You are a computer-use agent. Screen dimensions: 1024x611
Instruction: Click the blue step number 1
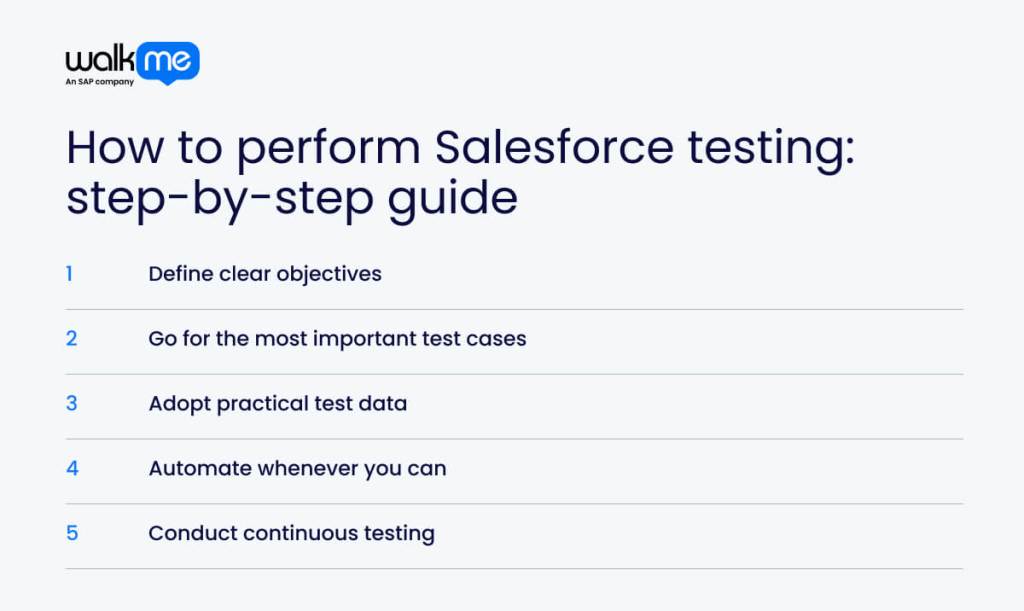pos(70,273)
